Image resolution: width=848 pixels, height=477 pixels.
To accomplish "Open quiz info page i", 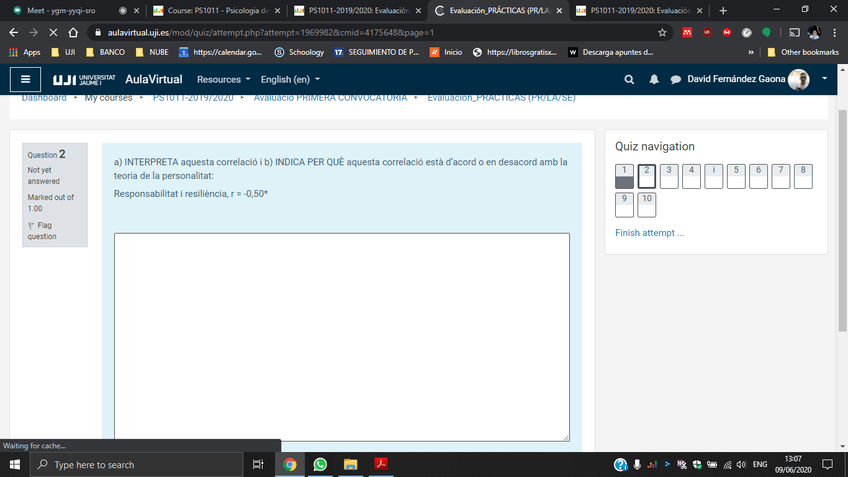I will [x=714, y=176].
